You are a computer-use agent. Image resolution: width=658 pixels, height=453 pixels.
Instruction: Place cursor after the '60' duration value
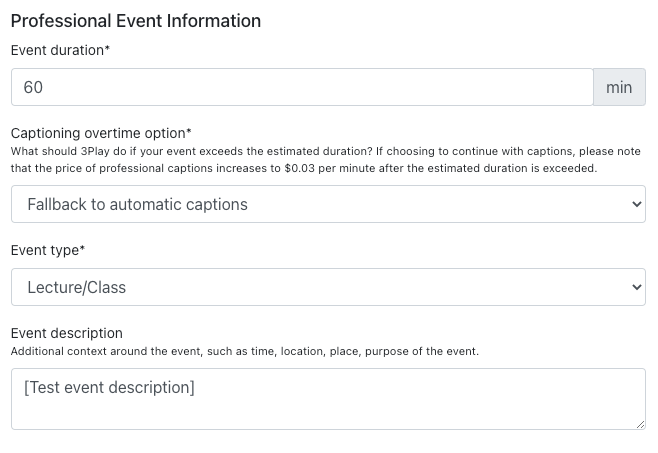point(45,87)
